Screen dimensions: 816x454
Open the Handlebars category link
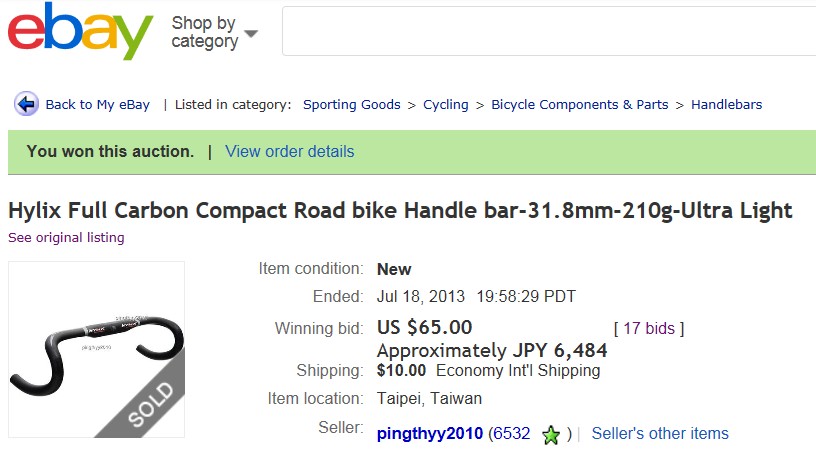click(x=727, y=104)
